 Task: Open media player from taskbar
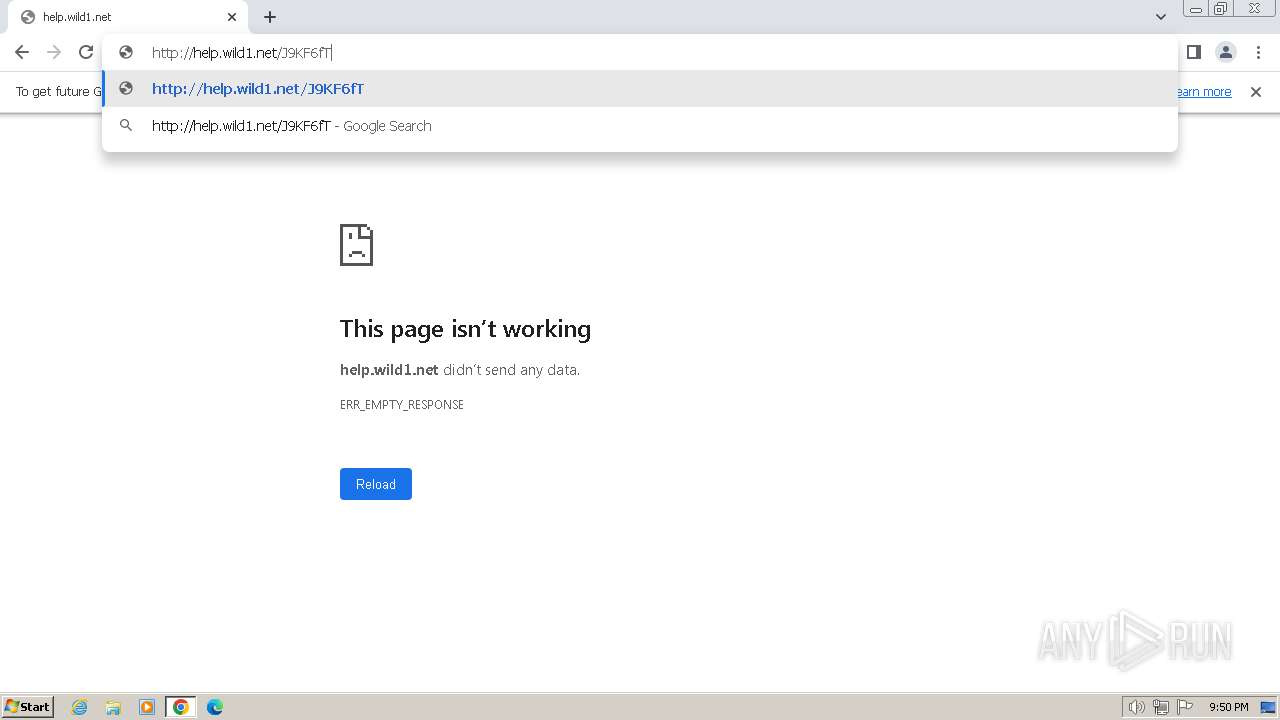click(147, 707)
